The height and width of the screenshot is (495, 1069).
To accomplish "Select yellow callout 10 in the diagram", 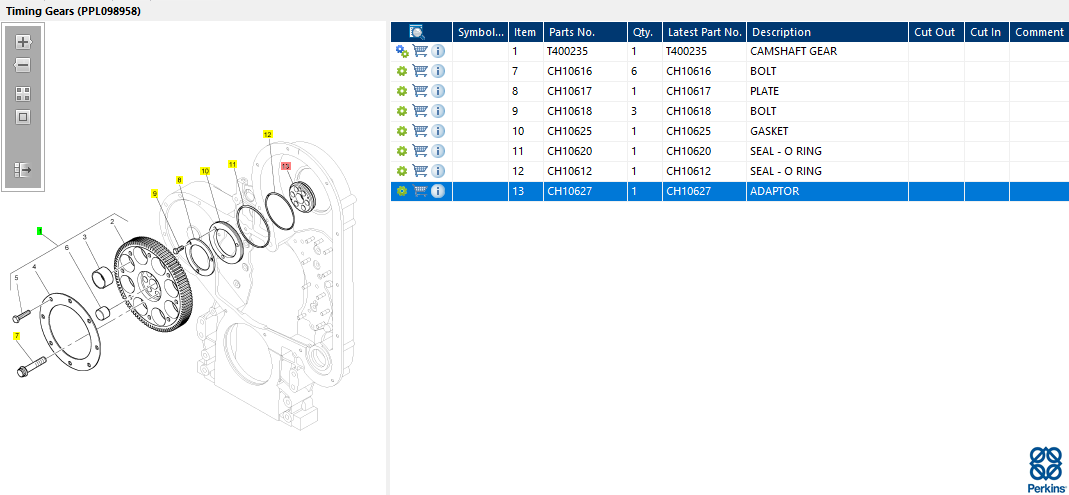I will coord(205,170).
